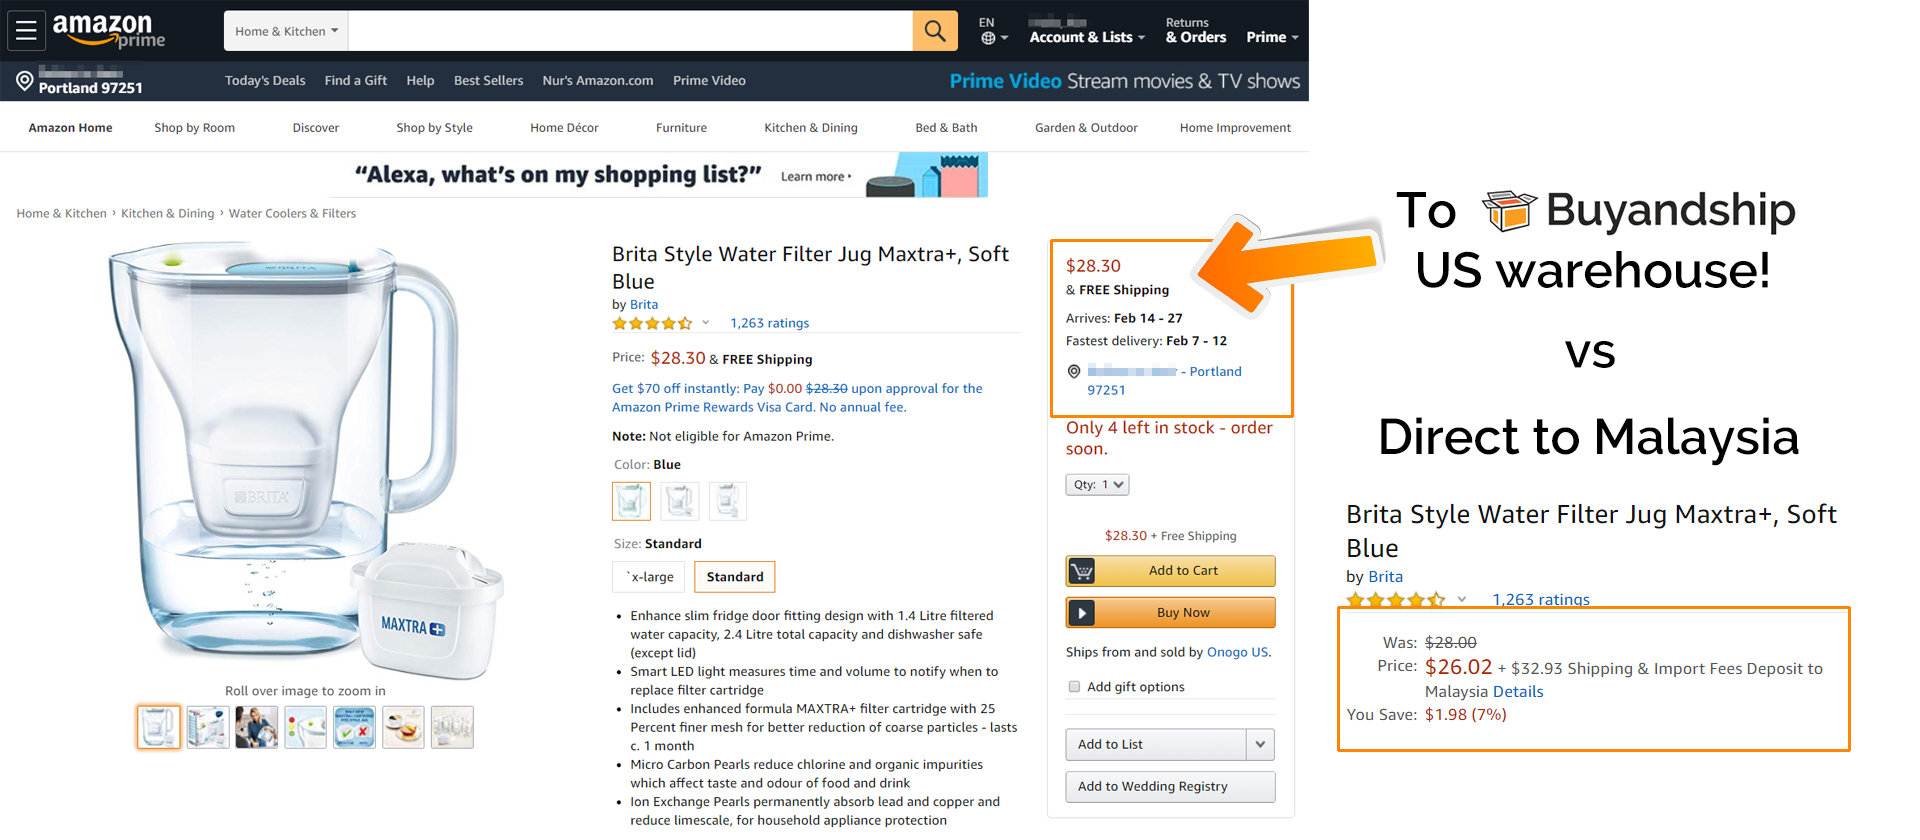Click Add to Wedding Registry button
The height and width of the screenshot is (840, 1920).
click(1170, 787)
